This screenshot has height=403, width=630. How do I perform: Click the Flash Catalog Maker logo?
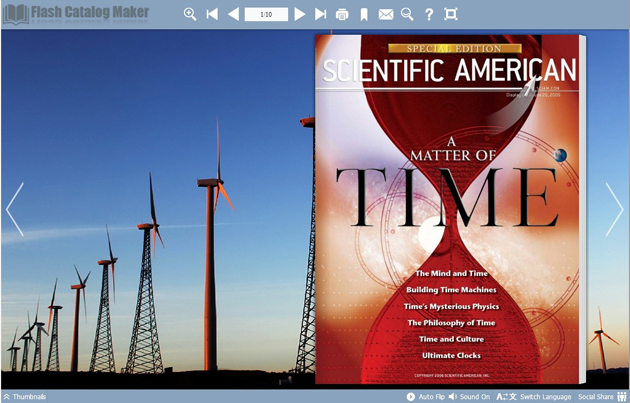point(76,14)
